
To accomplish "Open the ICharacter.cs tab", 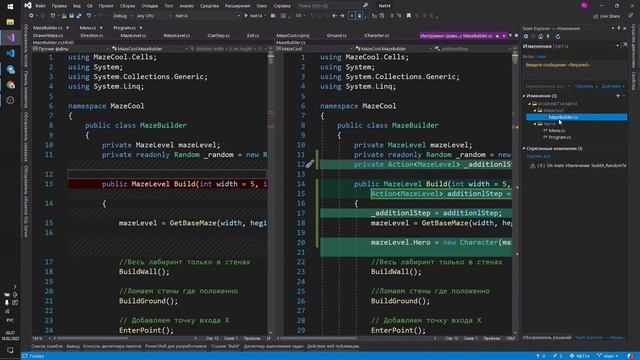I will point(376,36).
